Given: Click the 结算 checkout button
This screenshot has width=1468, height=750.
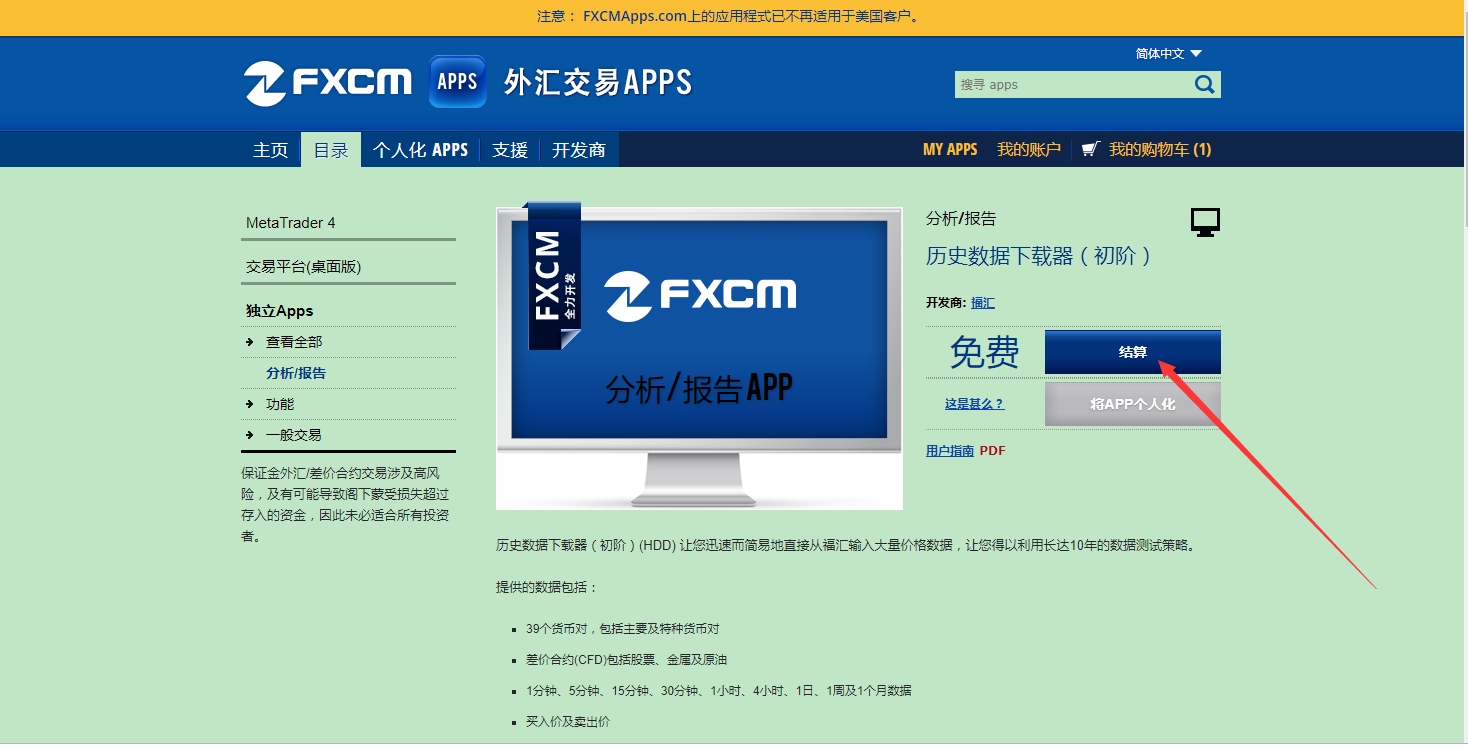Looking at the screenshot, I should 1133,352.
